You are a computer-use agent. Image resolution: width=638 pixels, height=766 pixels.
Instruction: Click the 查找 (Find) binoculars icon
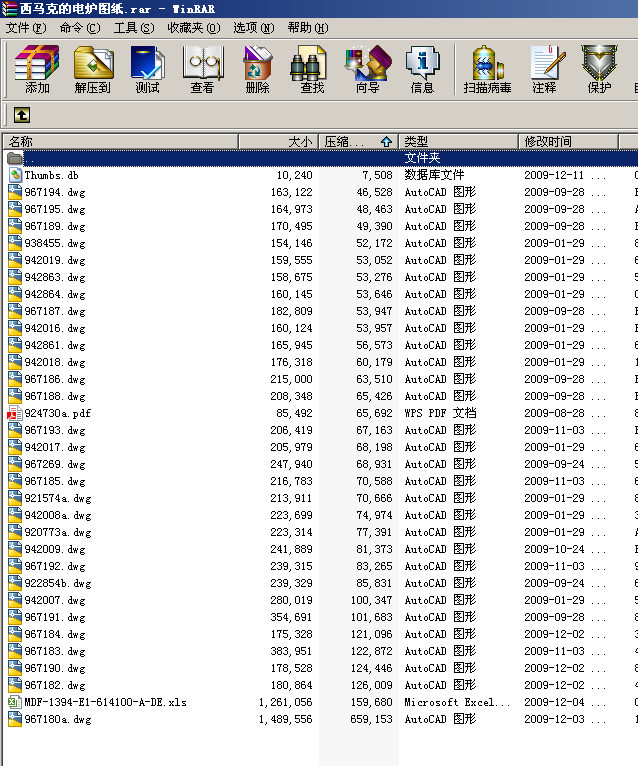pos(312,69)
